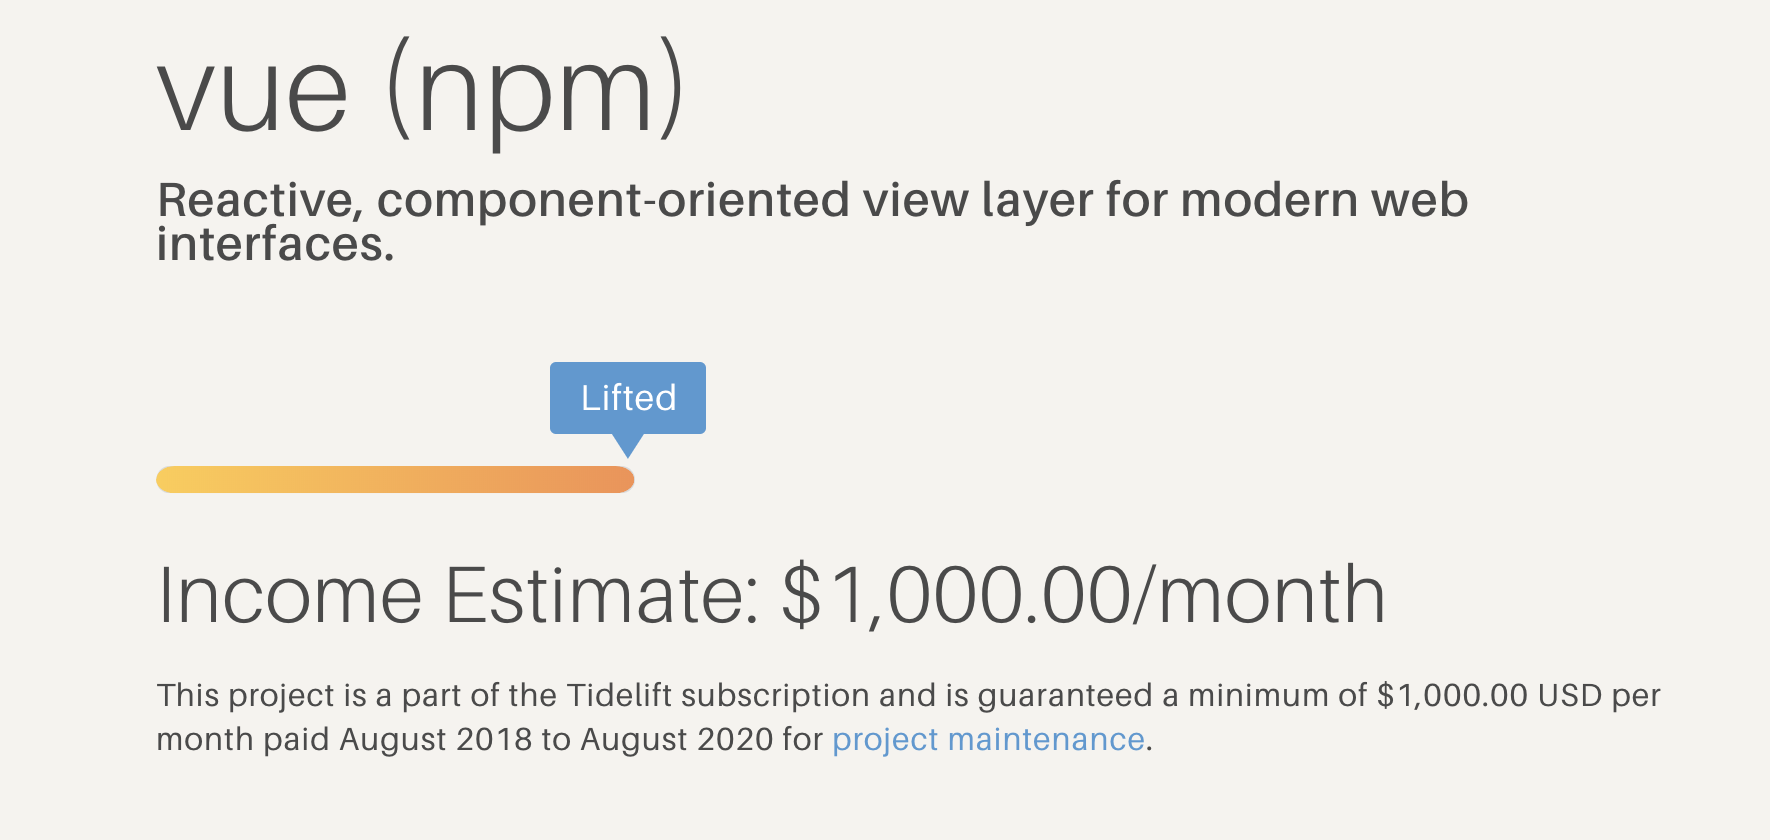The width and height of the screenshot is (1770, 840).
Task: Click the $1,000.00/month amount in heading
Action: (1083, 596)
